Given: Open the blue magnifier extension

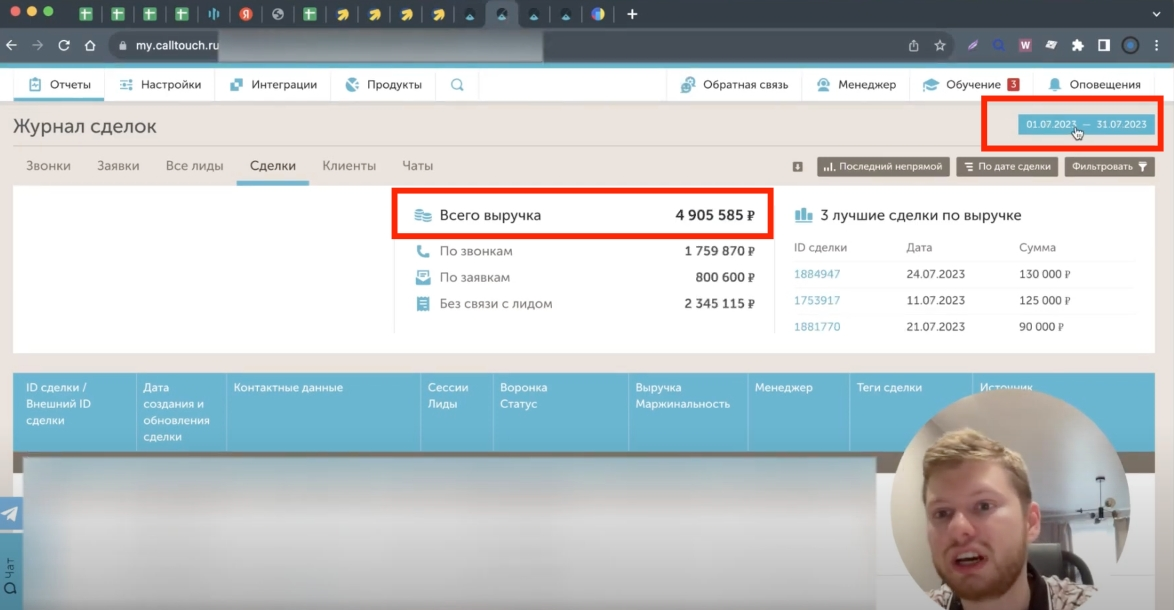Looking at the screenshot, I should click(x=999, y=46).
